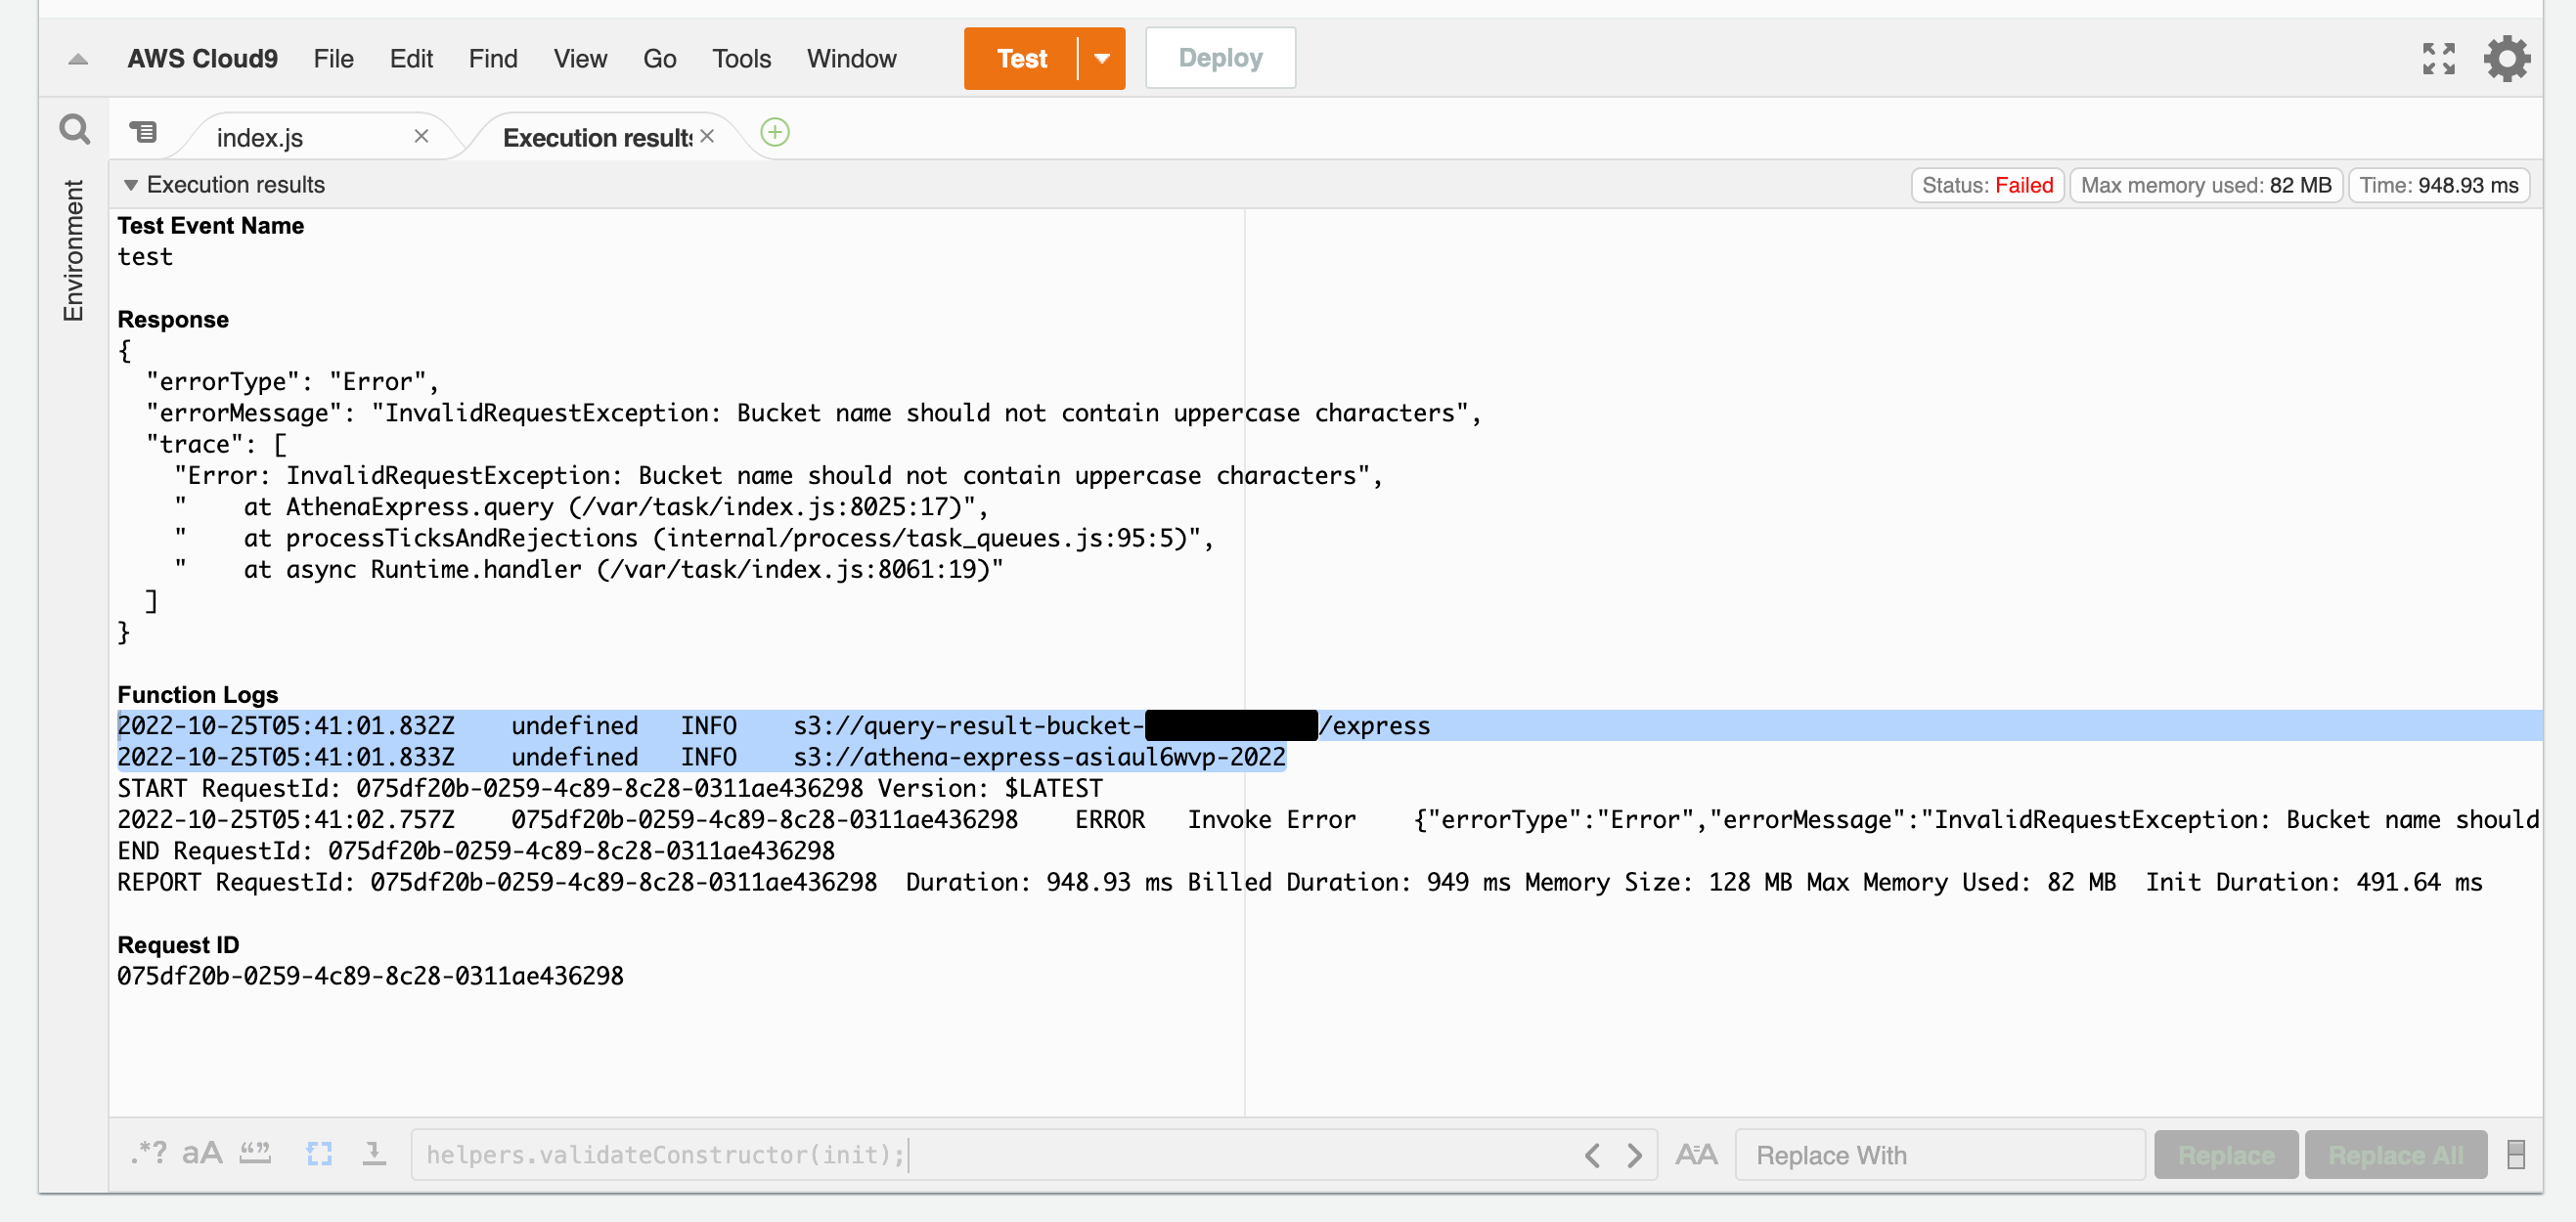Click the Replace With input field
This screenshot has width=2576, height=1222.
click(x=1940, y=1155)
